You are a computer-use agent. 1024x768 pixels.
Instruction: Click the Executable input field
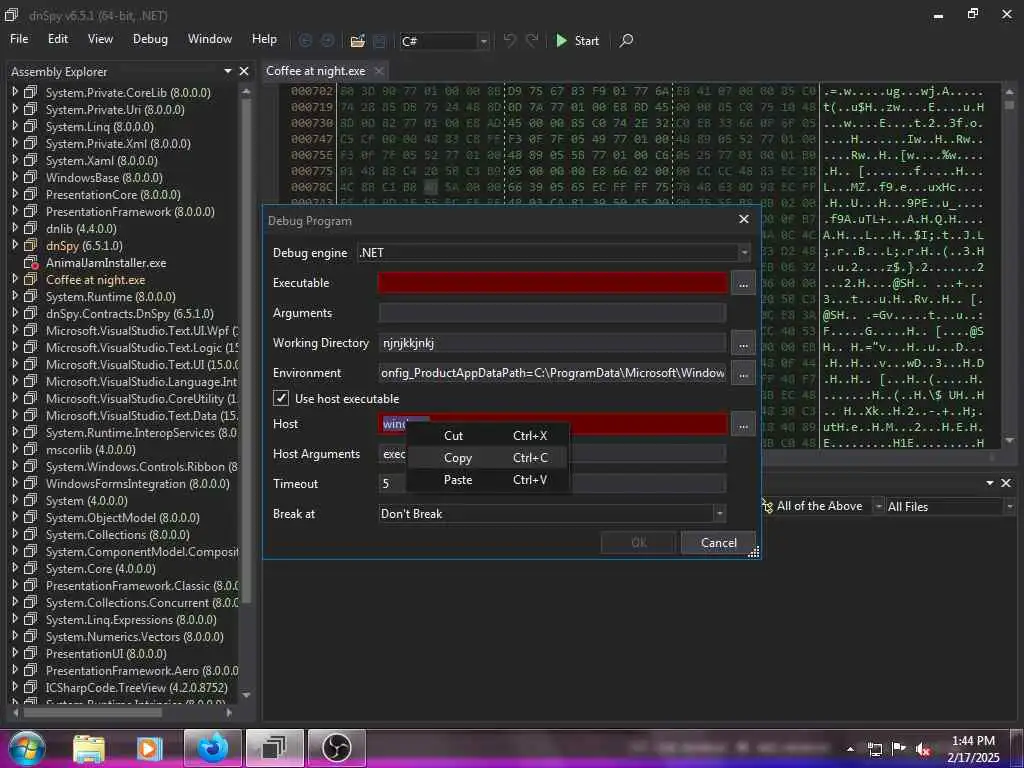tap(552, 283)
